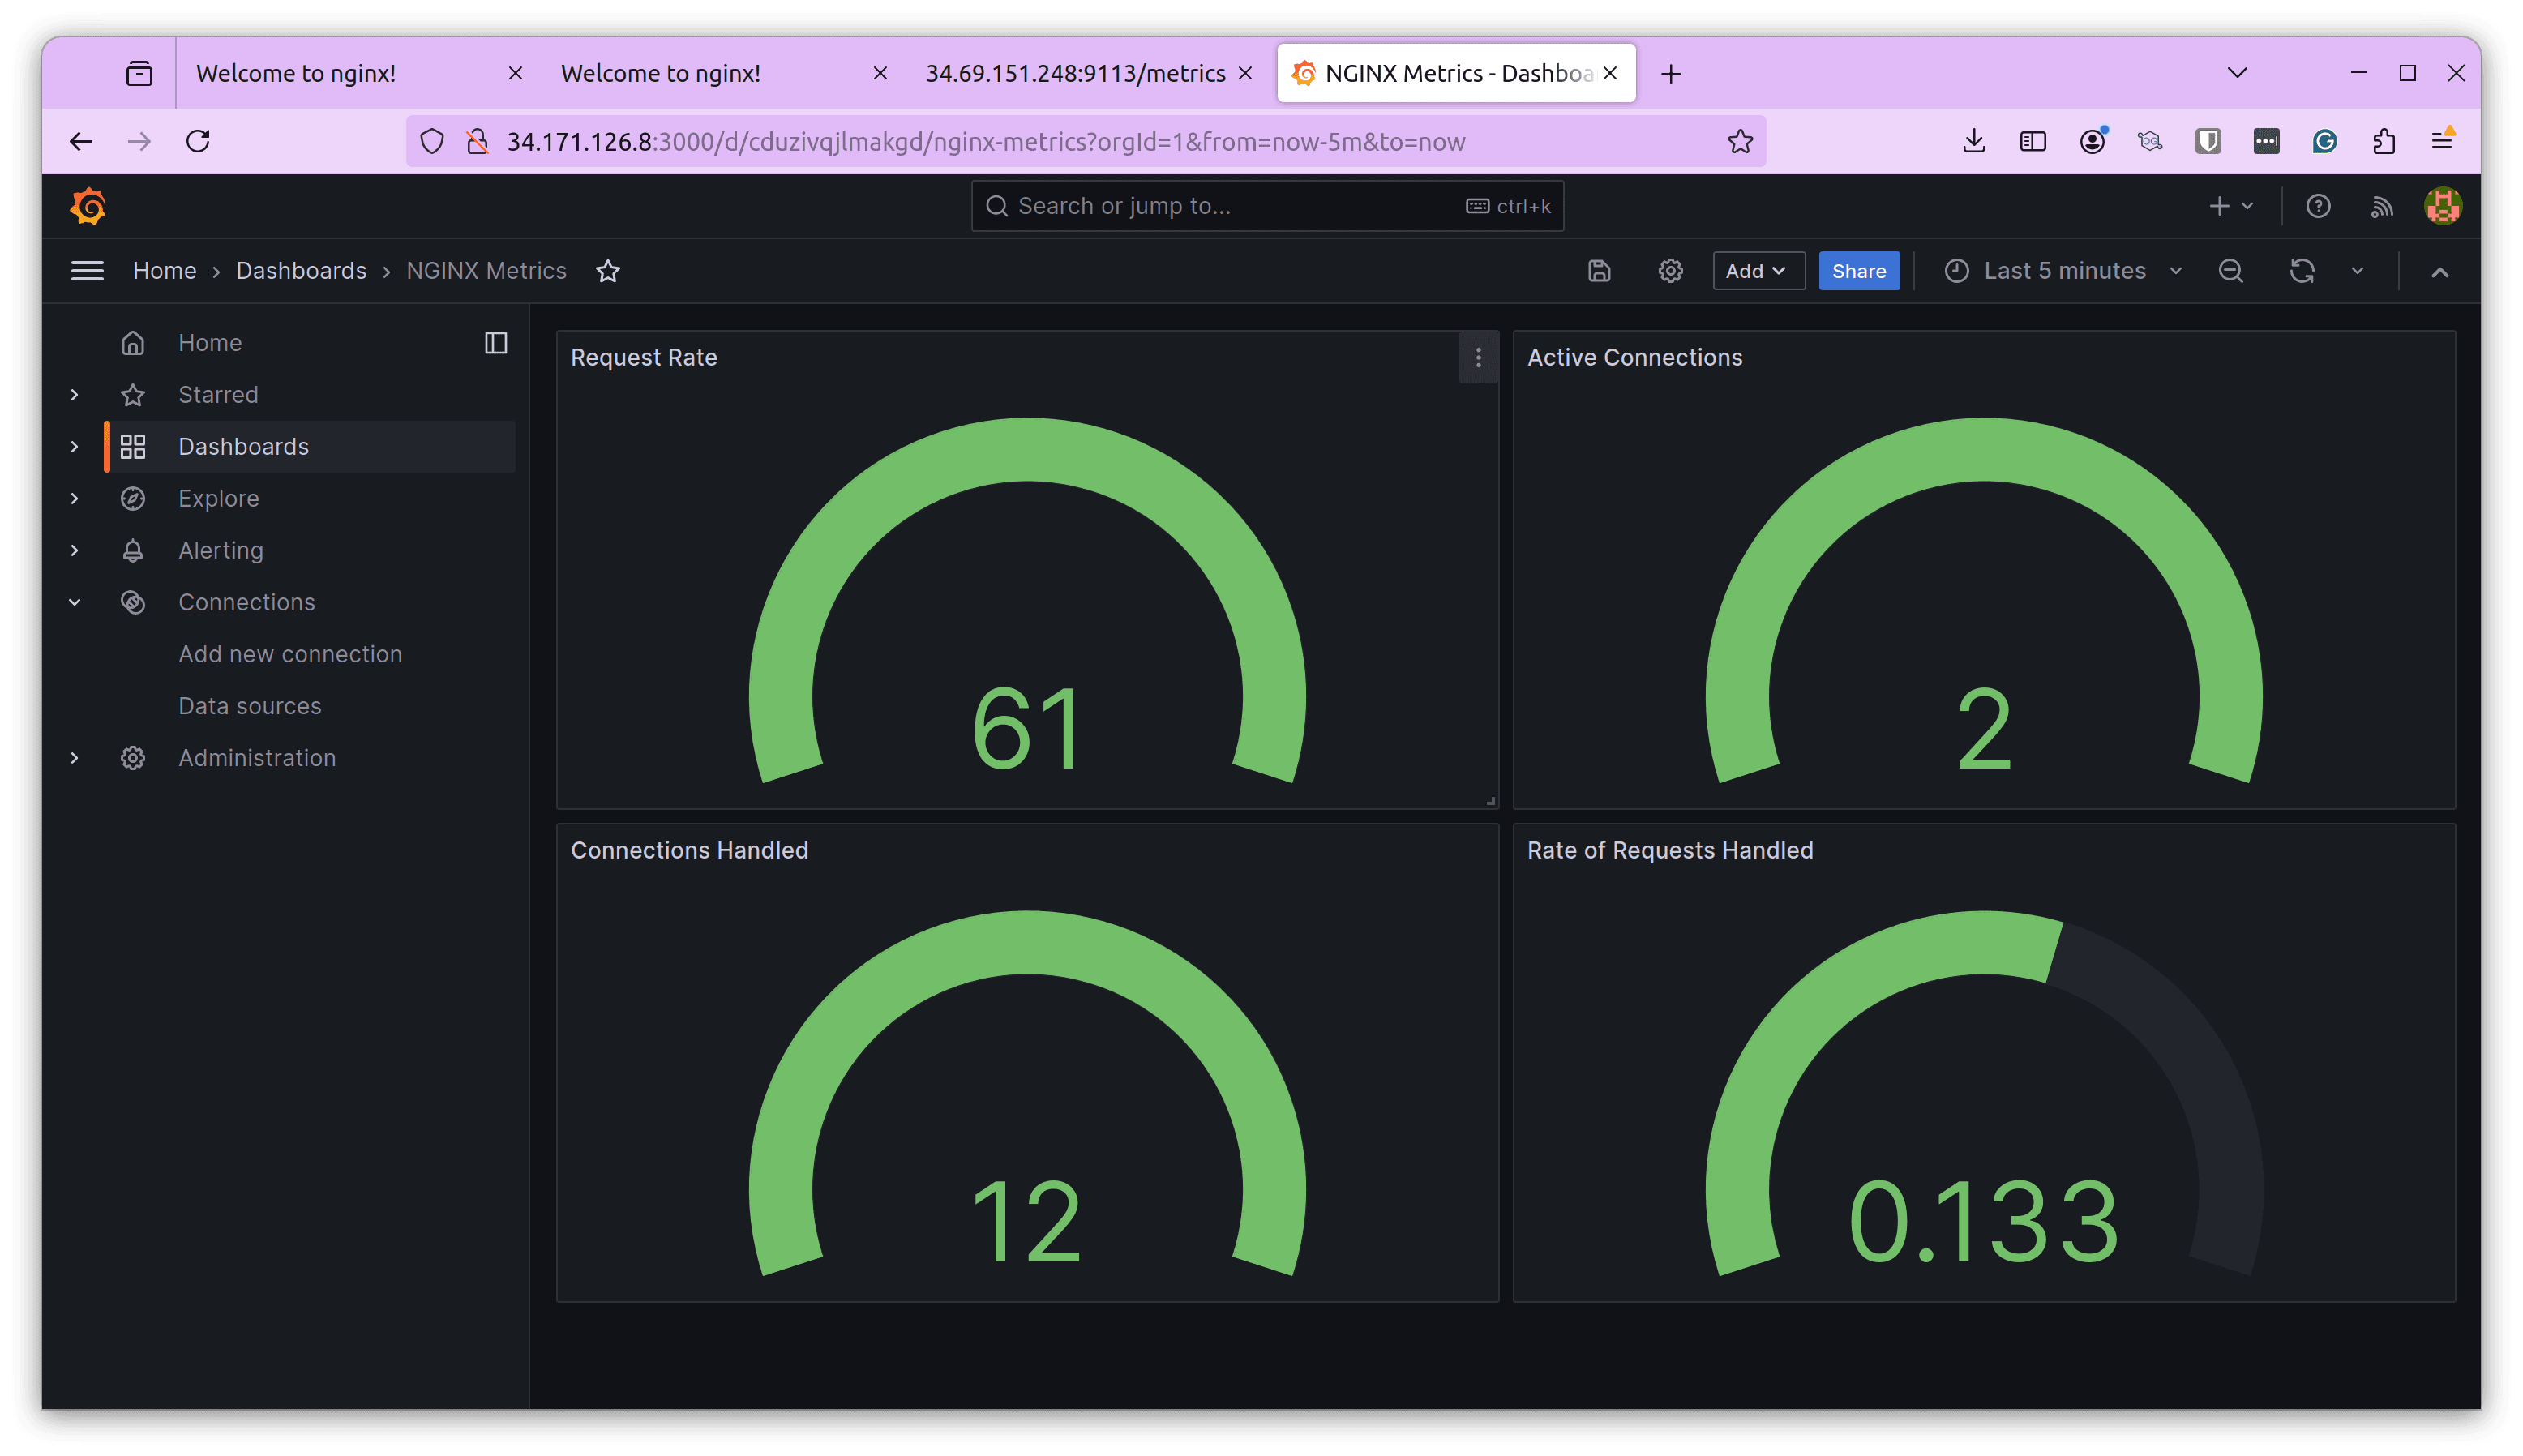
Task: Click the Active Connections panel title
Action: coord(1634,358)
